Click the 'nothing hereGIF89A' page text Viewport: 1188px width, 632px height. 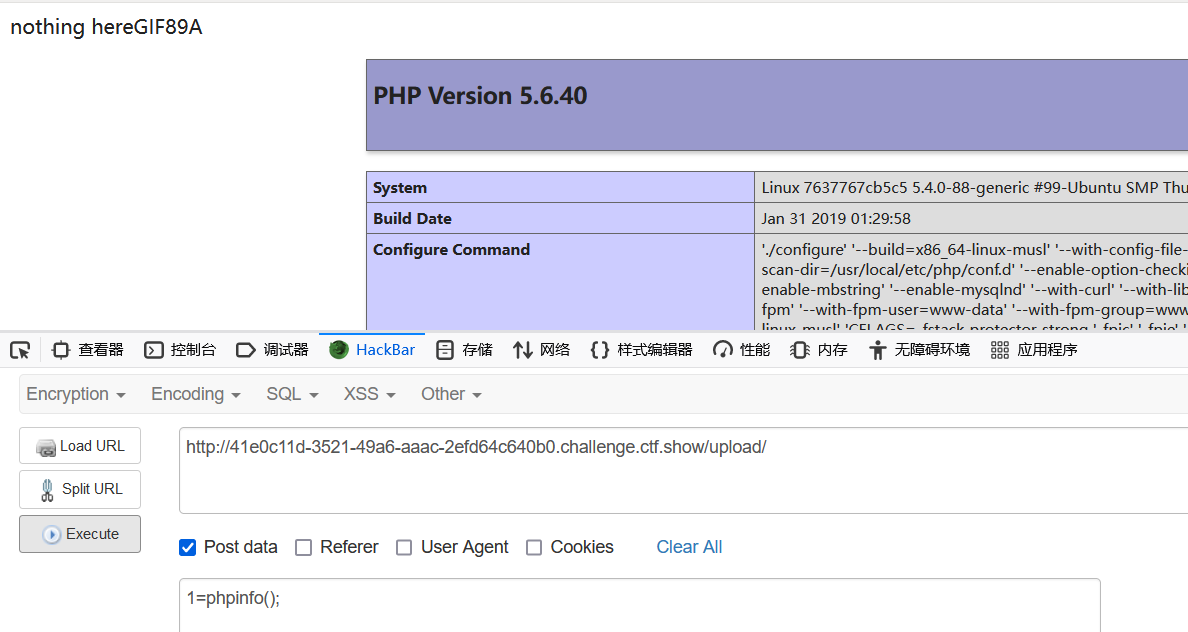click(x=106, y=27)
